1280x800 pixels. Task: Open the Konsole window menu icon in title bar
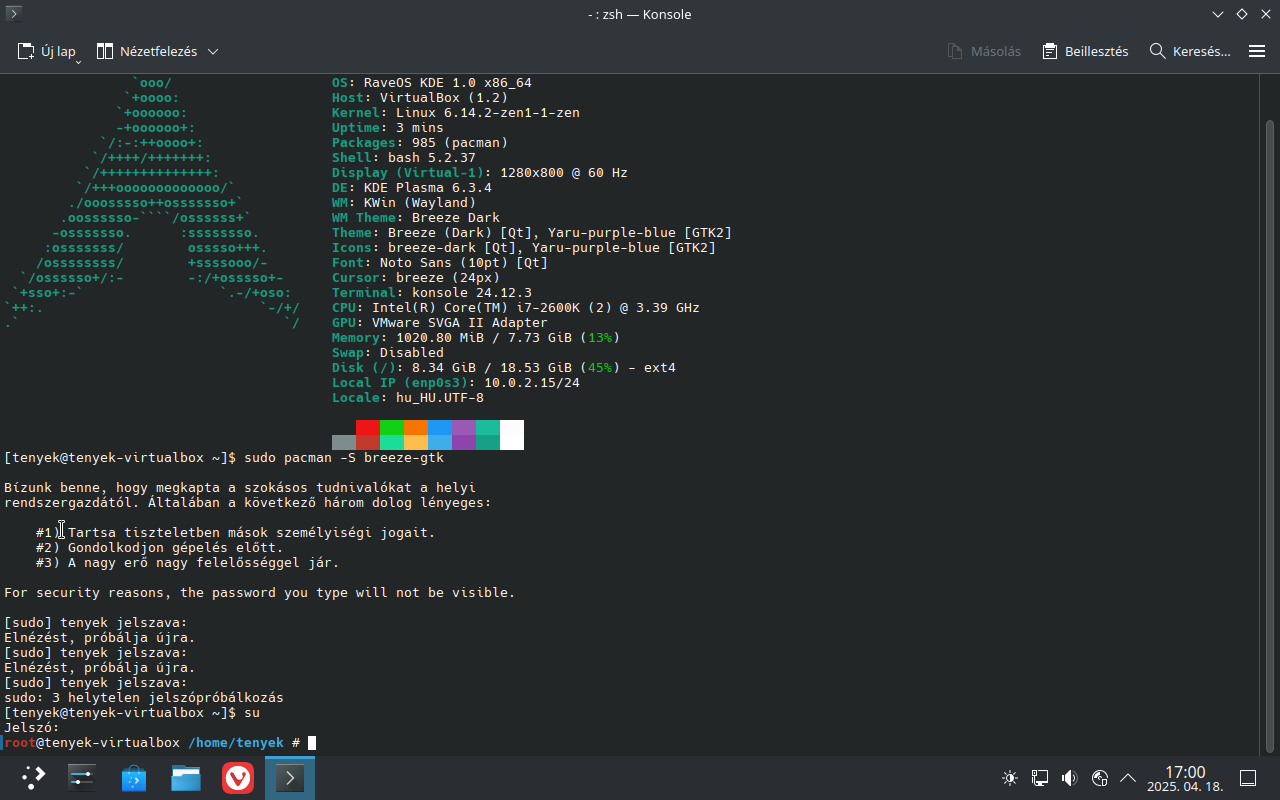[13, 14]
